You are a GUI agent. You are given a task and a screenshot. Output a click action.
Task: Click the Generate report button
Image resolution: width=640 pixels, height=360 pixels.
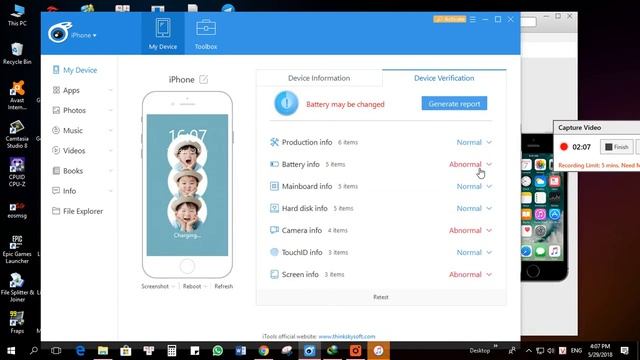[x=454, y=104]
